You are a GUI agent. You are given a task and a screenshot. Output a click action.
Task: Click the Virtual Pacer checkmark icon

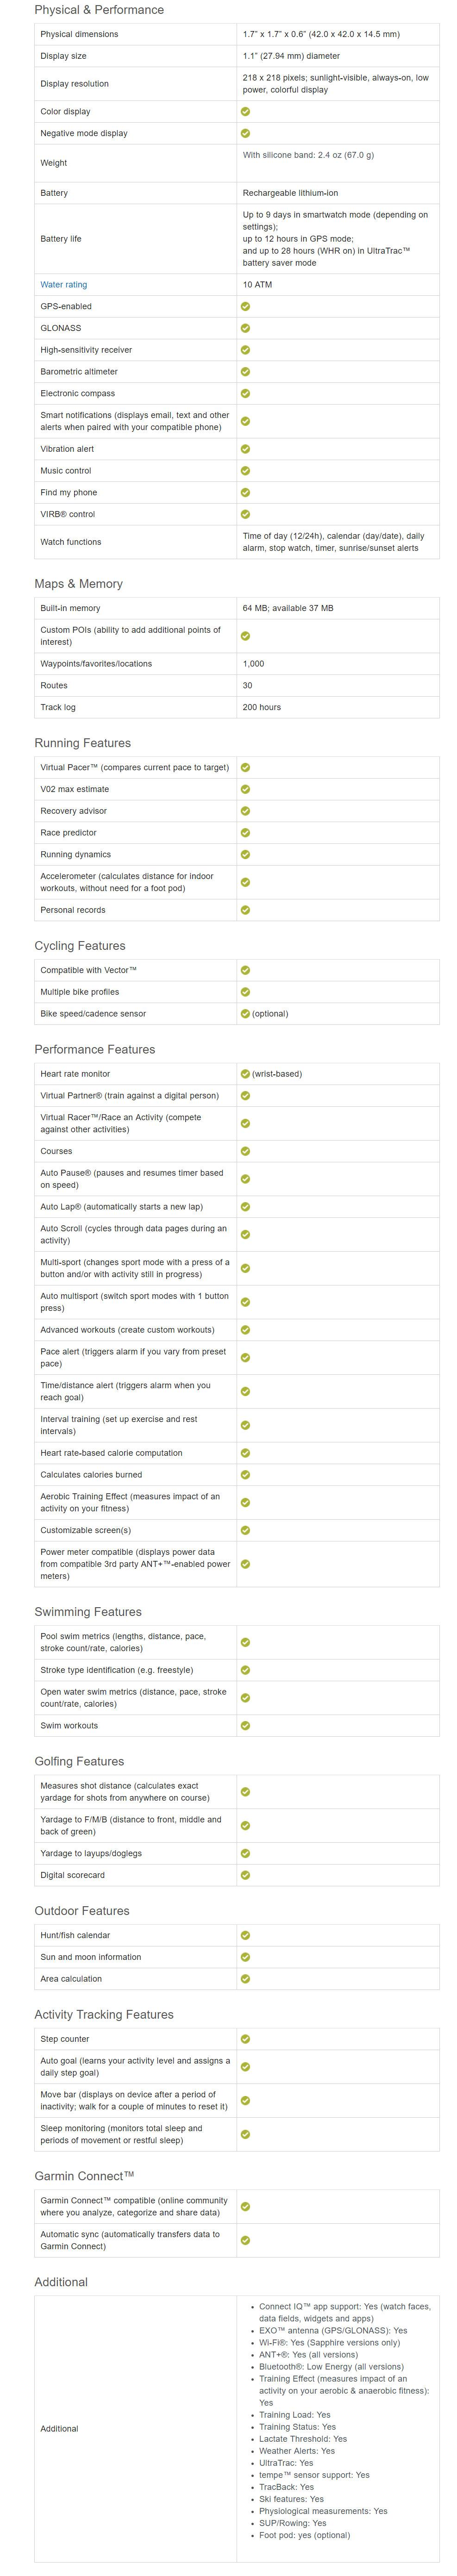coord(245,767)
